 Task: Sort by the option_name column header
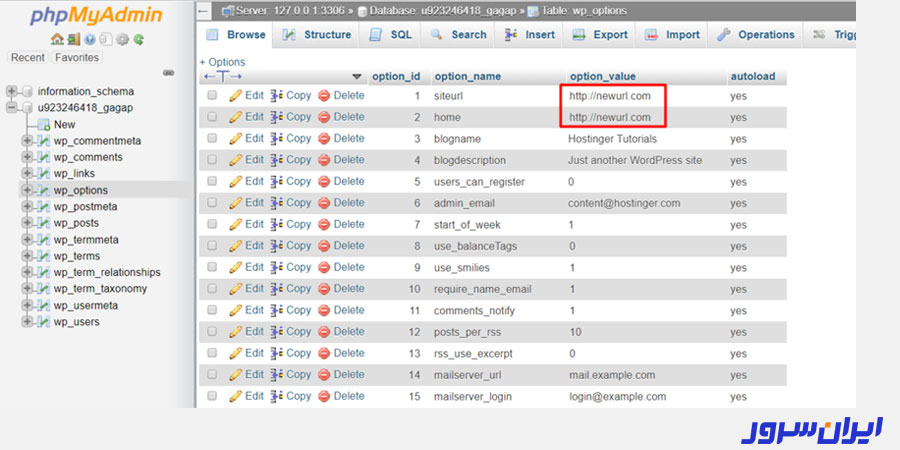467,76
